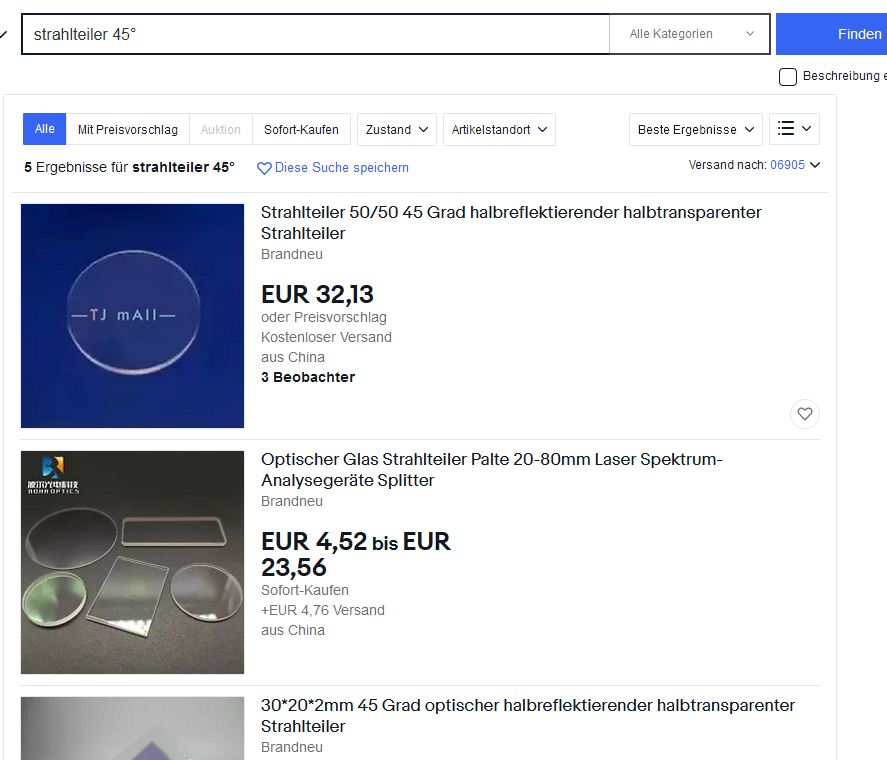Switch to Mit Preisvorschlag tab
Viewport: 887px width, 760px height.
click(x=128, y=129)
